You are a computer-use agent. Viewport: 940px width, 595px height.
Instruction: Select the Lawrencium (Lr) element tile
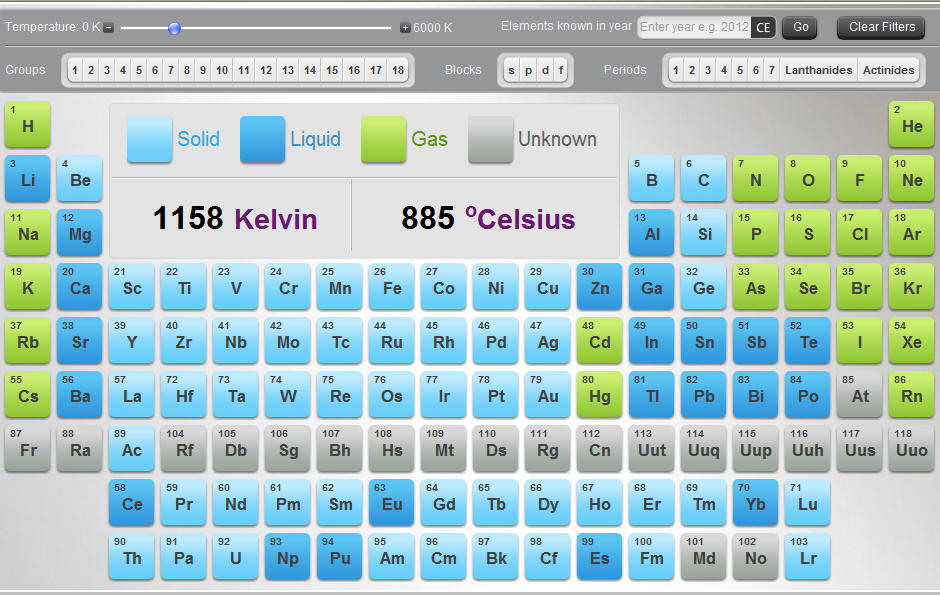coord(808,556)
